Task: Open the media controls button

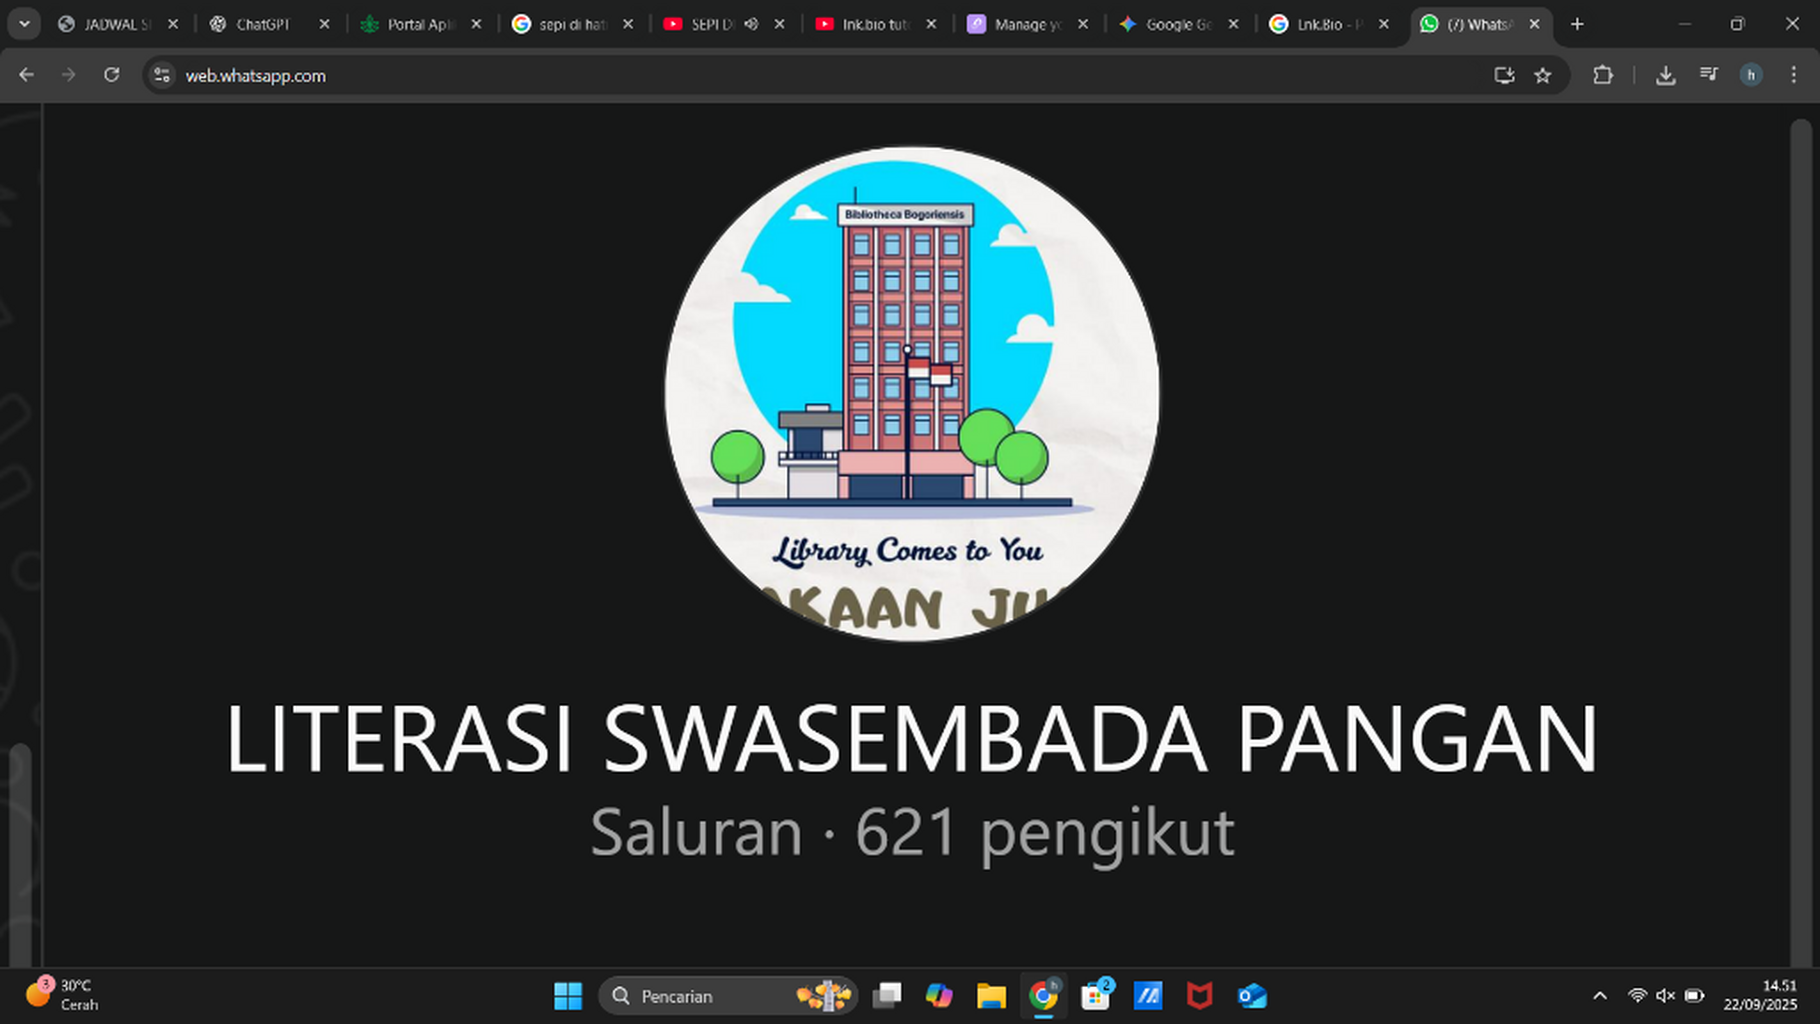Action: click(x=1709, y=75)
